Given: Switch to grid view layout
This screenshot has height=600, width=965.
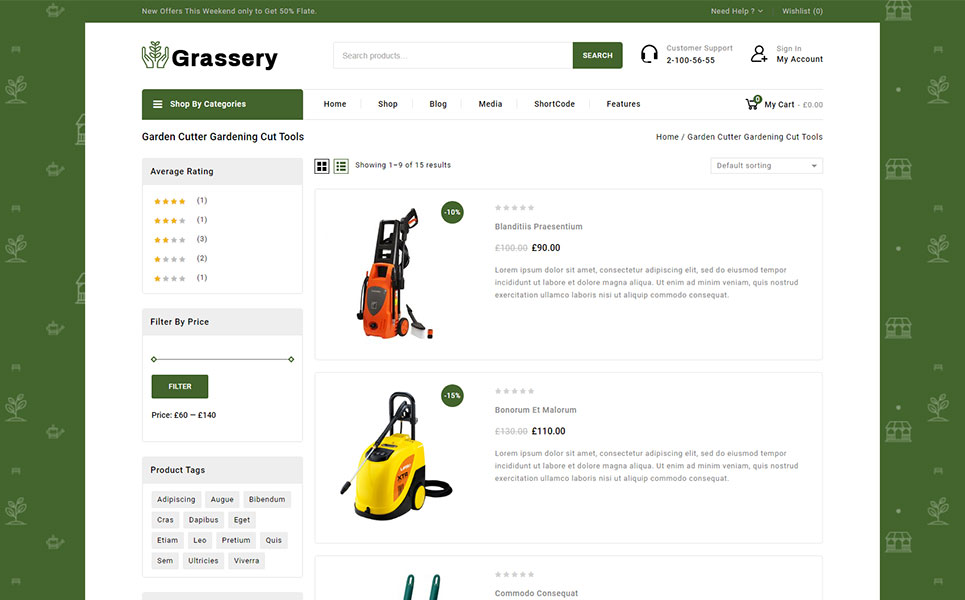Looking at the screenshot, I should (322, 166).
